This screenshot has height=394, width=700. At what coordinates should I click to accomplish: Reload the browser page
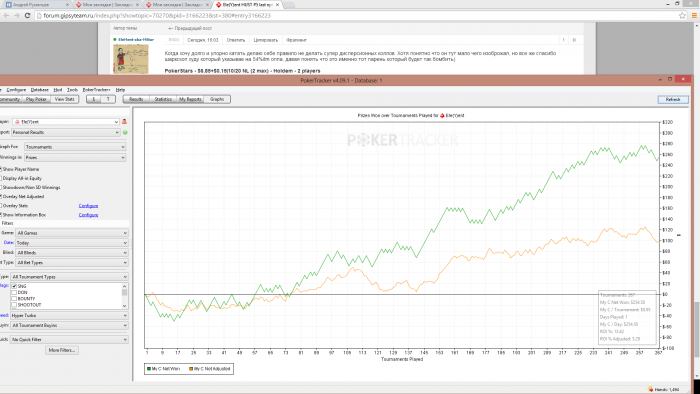[27, 15]
